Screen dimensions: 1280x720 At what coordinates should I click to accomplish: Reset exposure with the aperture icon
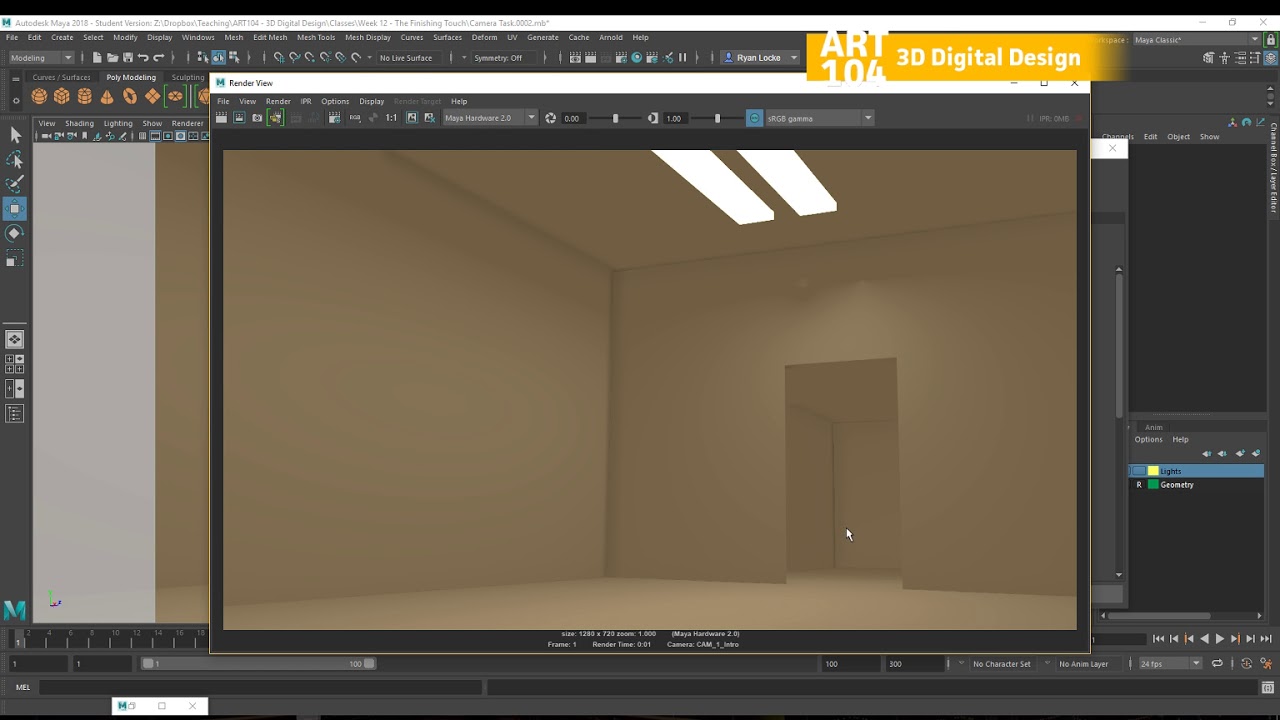pyautogui.click(x=551, y=118)
